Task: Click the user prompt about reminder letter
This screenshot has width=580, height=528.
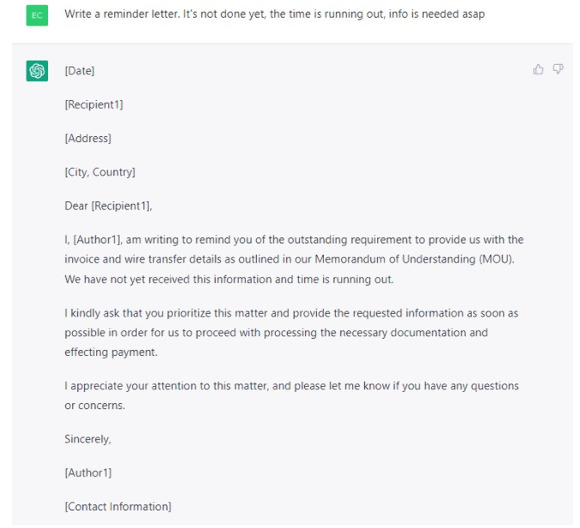Action: pos(274,14)
